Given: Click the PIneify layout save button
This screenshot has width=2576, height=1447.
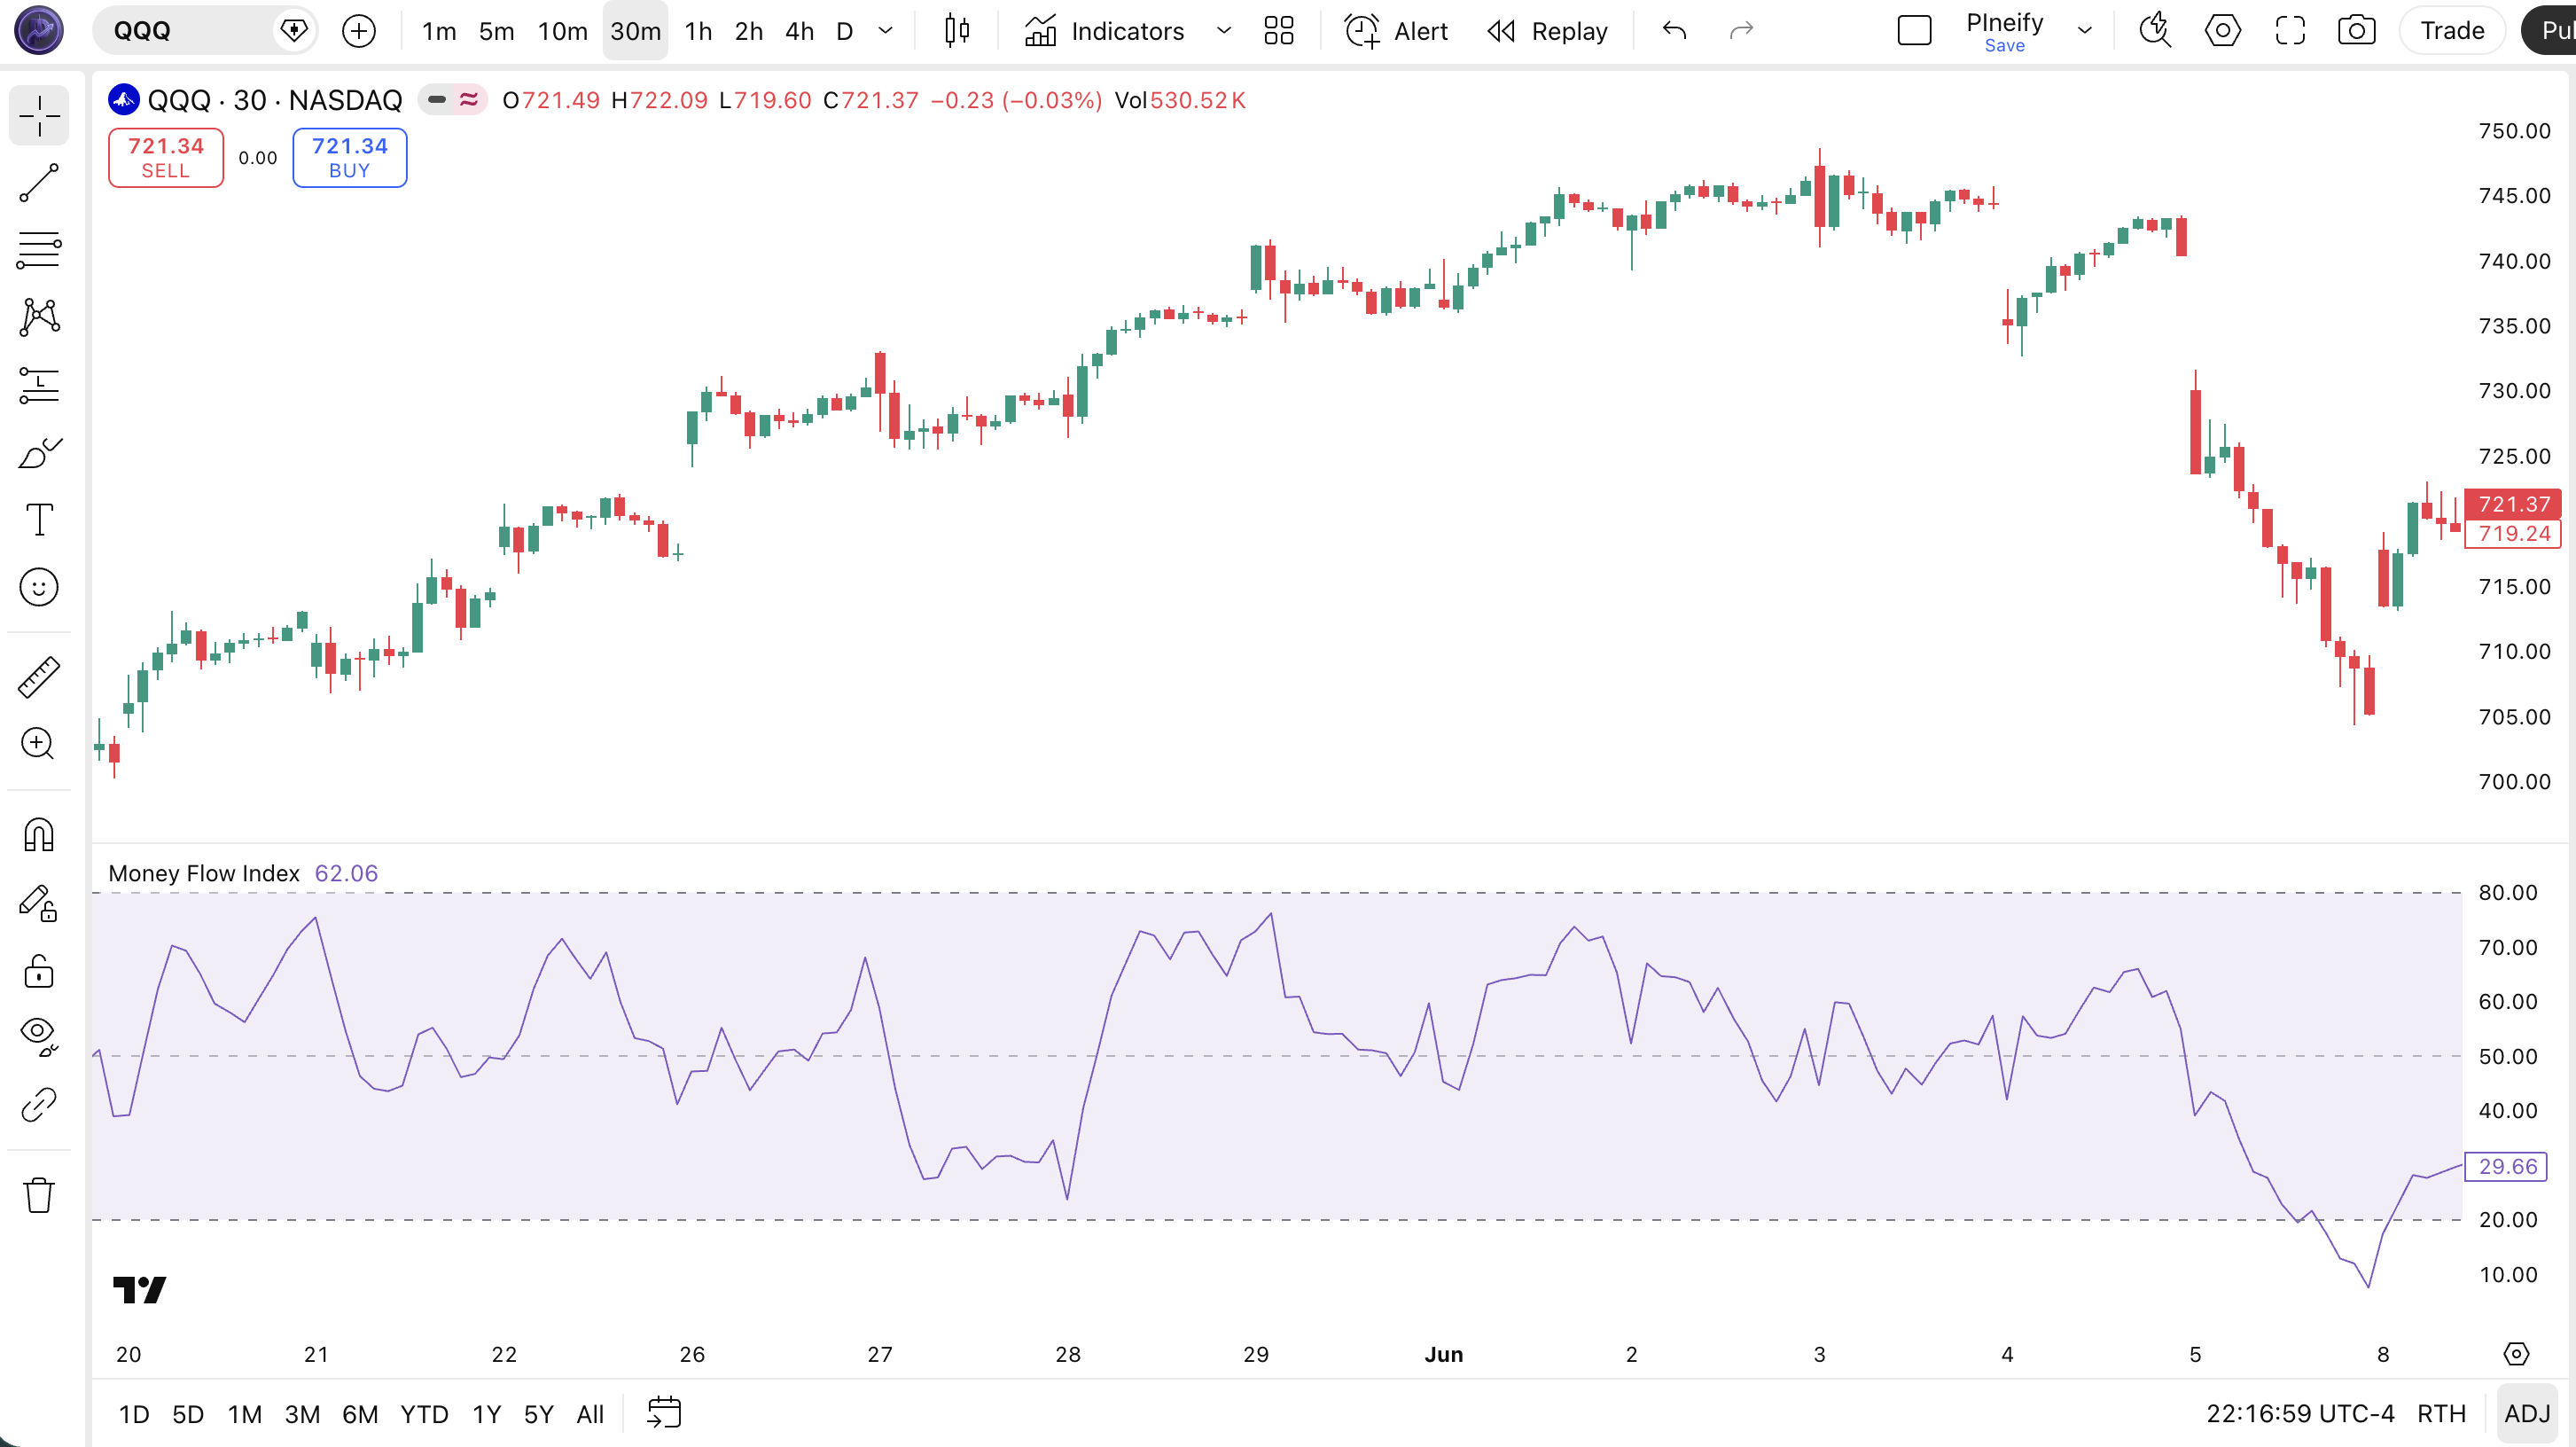Looking at the screenshot, I should (2004, 31).
